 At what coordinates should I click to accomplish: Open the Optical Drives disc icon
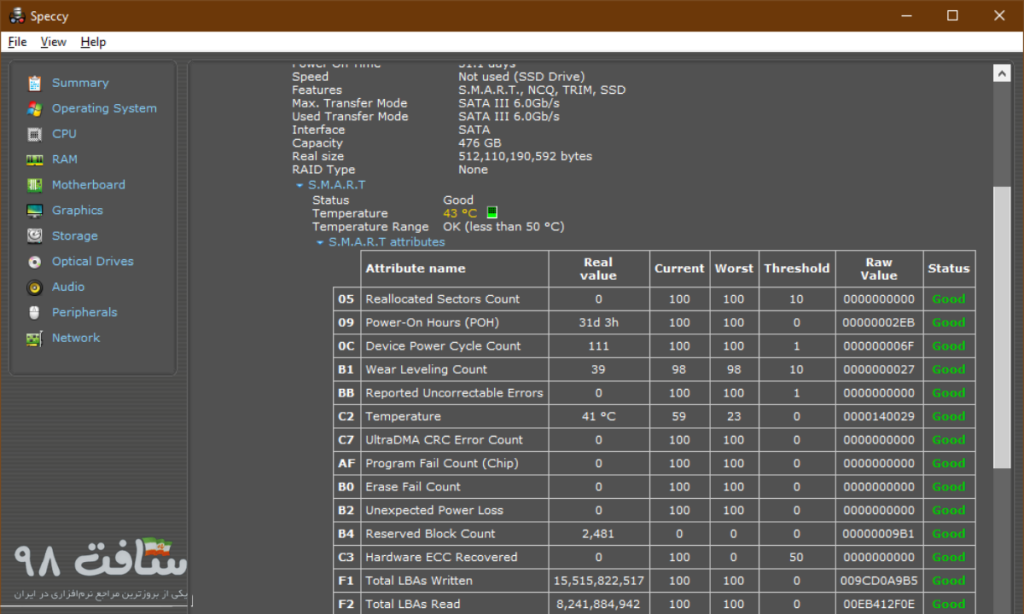coord(35,261)
